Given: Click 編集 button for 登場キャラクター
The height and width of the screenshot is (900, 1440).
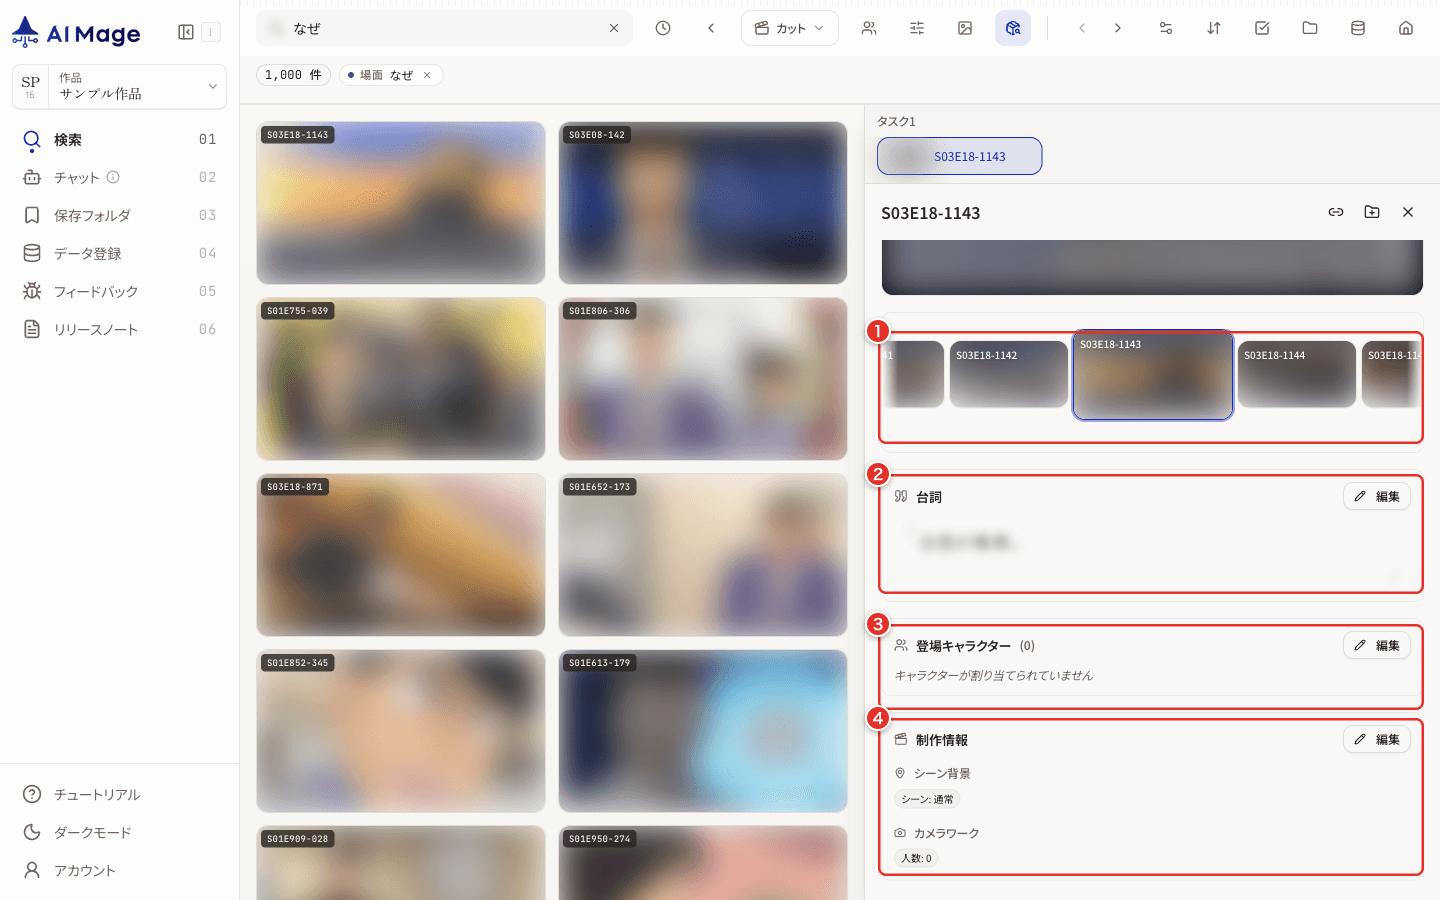Looking at the screenshot, I should [1377, 646].
